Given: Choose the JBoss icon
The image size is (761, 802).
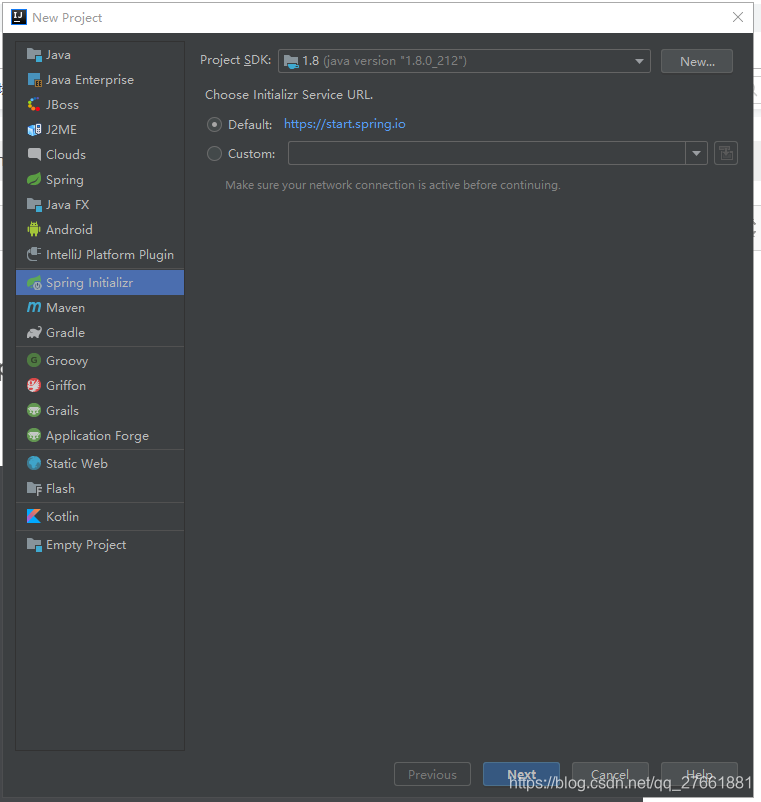Looking at the screenshot, I should click(x=34, y=105).
